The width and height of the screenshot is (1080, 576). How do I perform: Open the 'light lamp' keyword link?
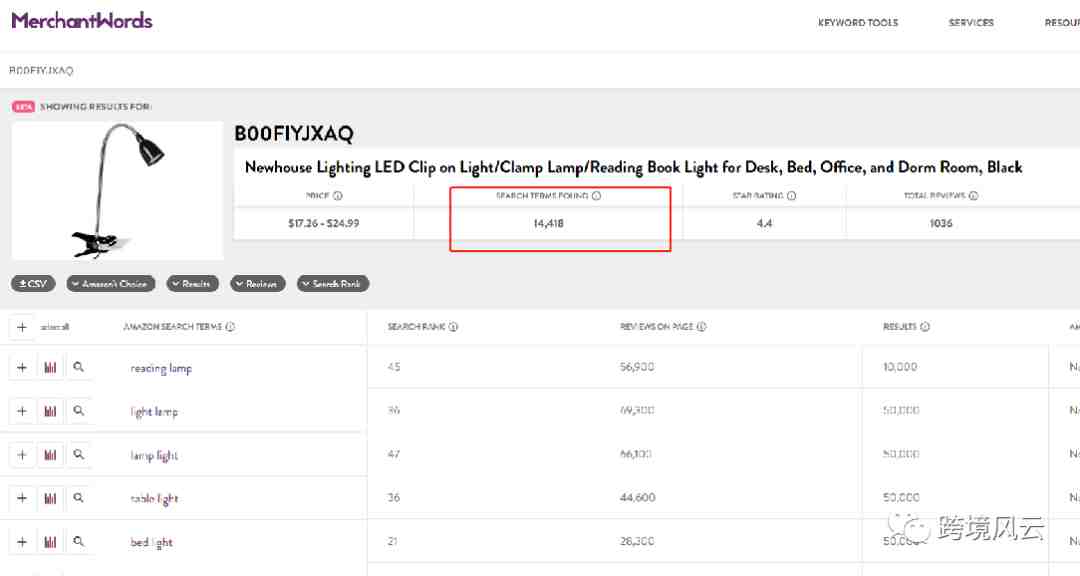154,412
